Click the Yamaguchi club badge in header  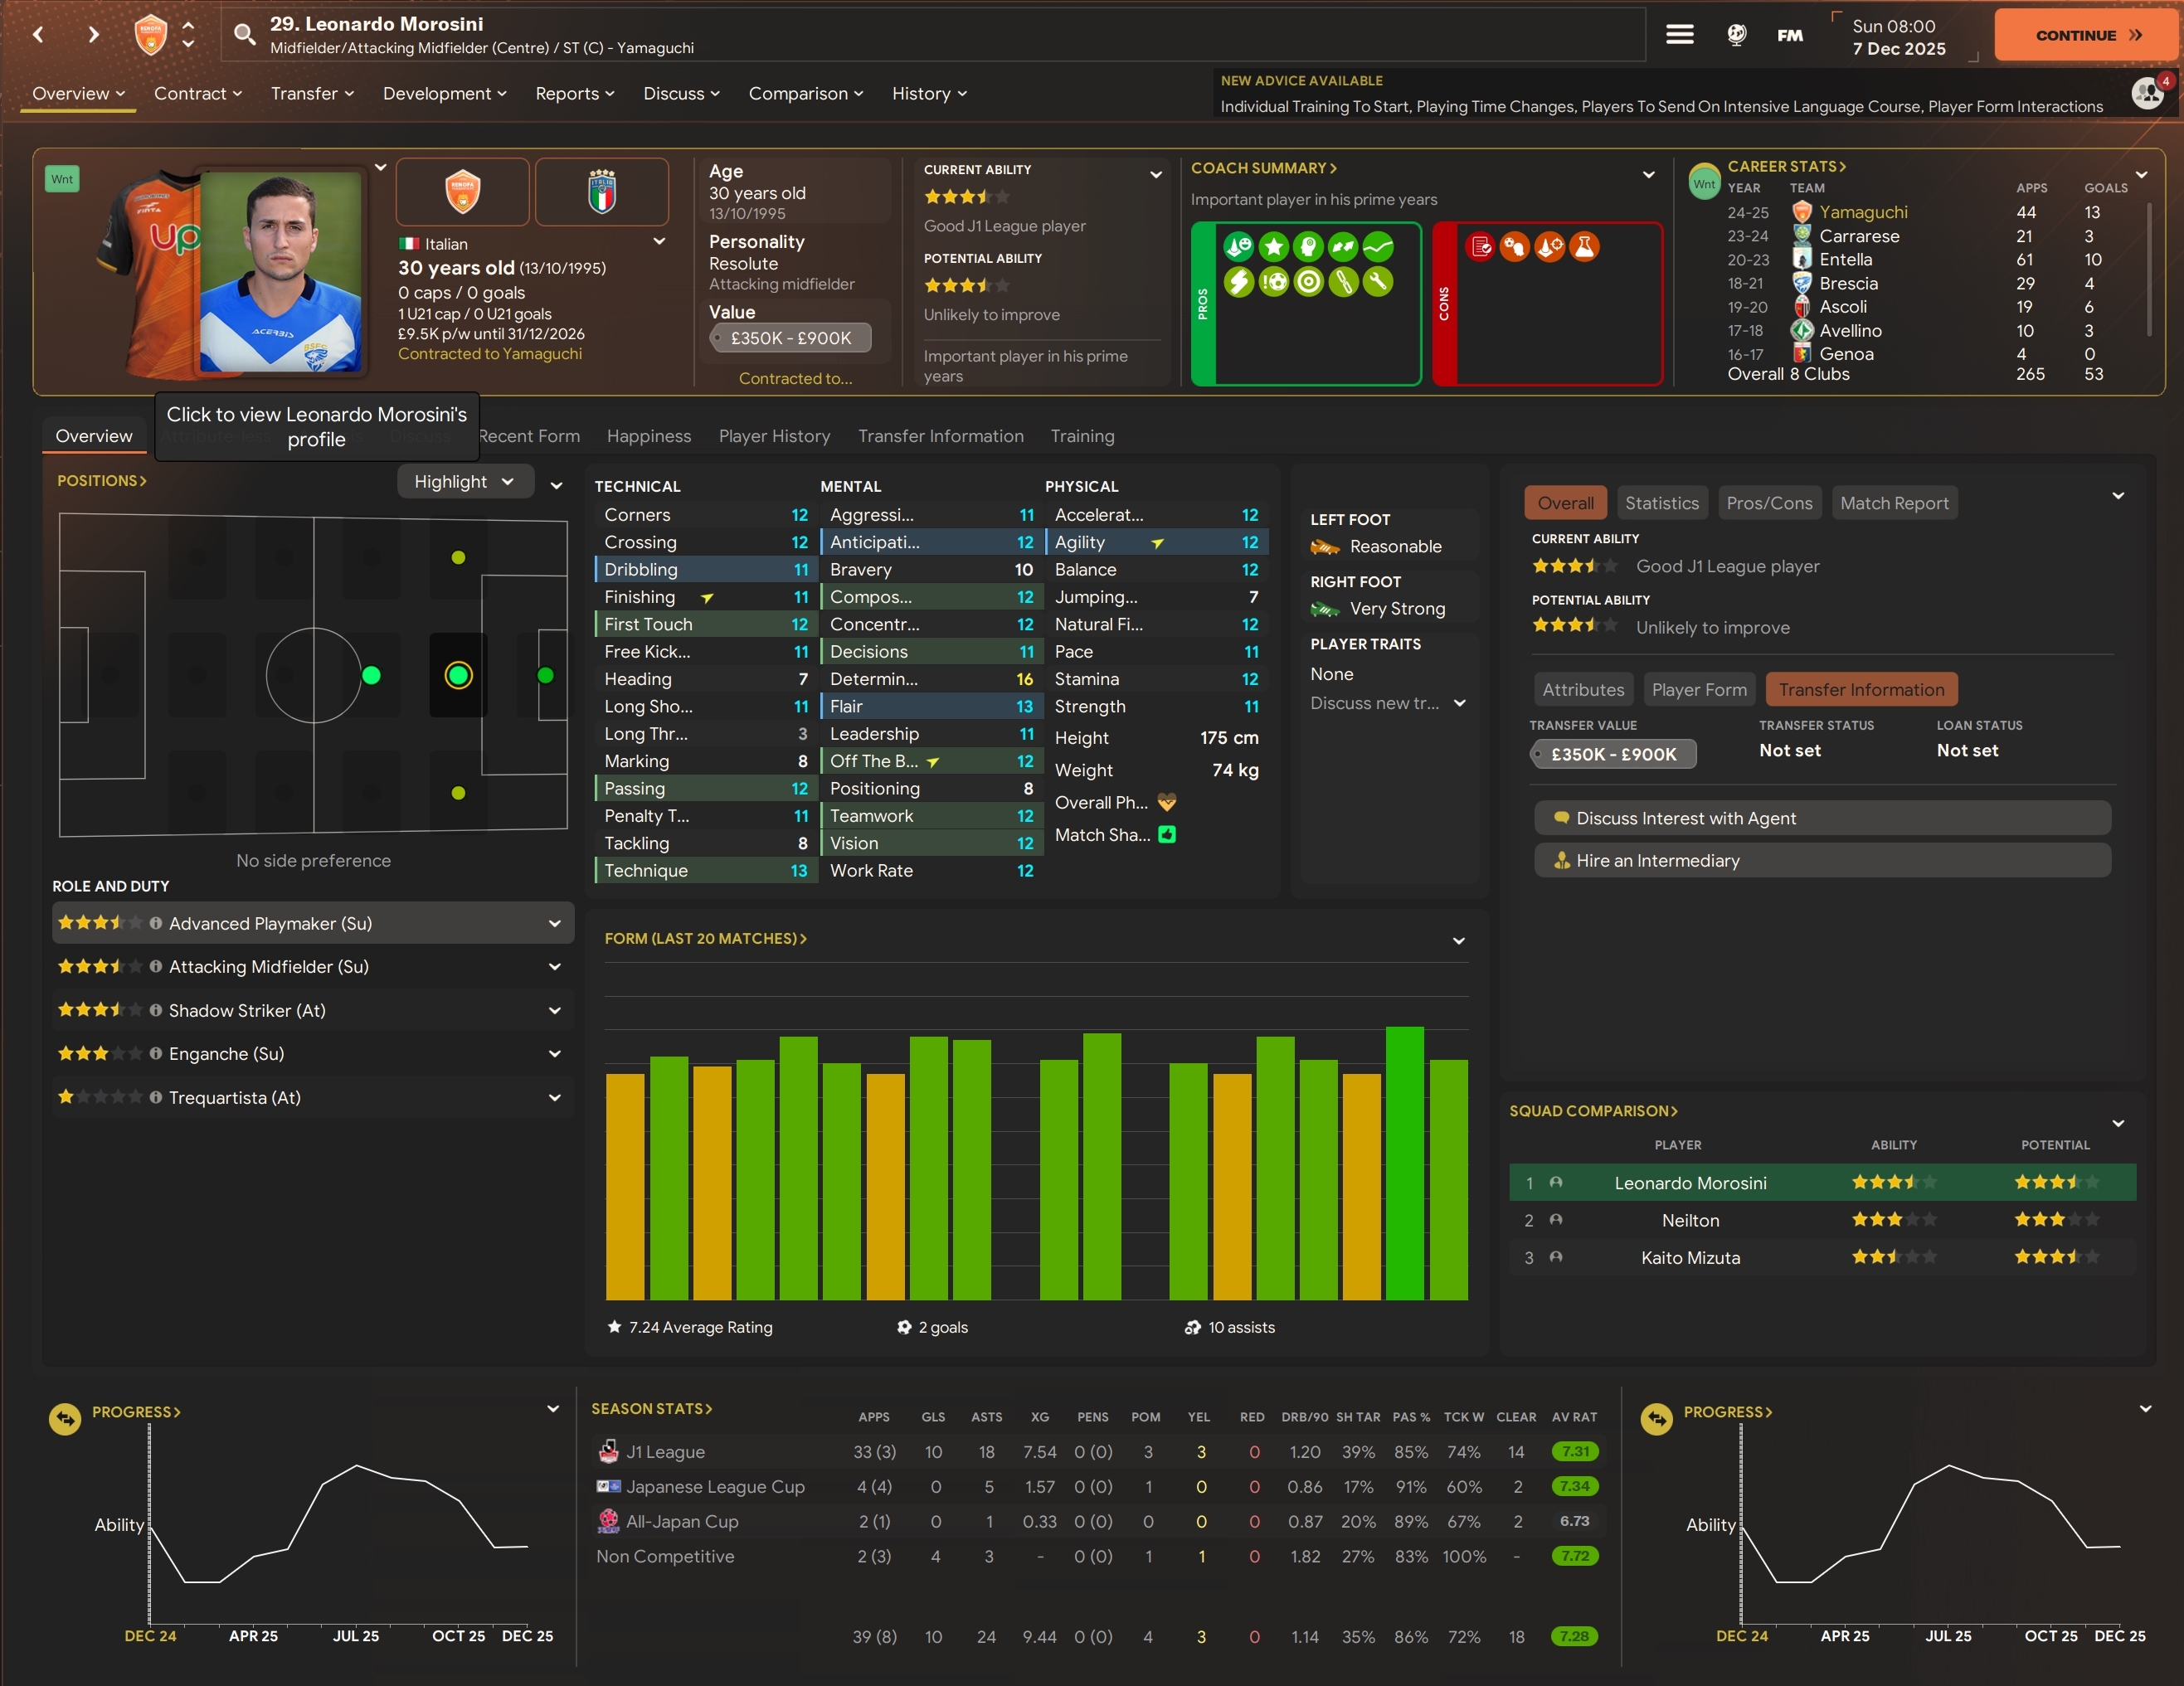coord(150,35)
